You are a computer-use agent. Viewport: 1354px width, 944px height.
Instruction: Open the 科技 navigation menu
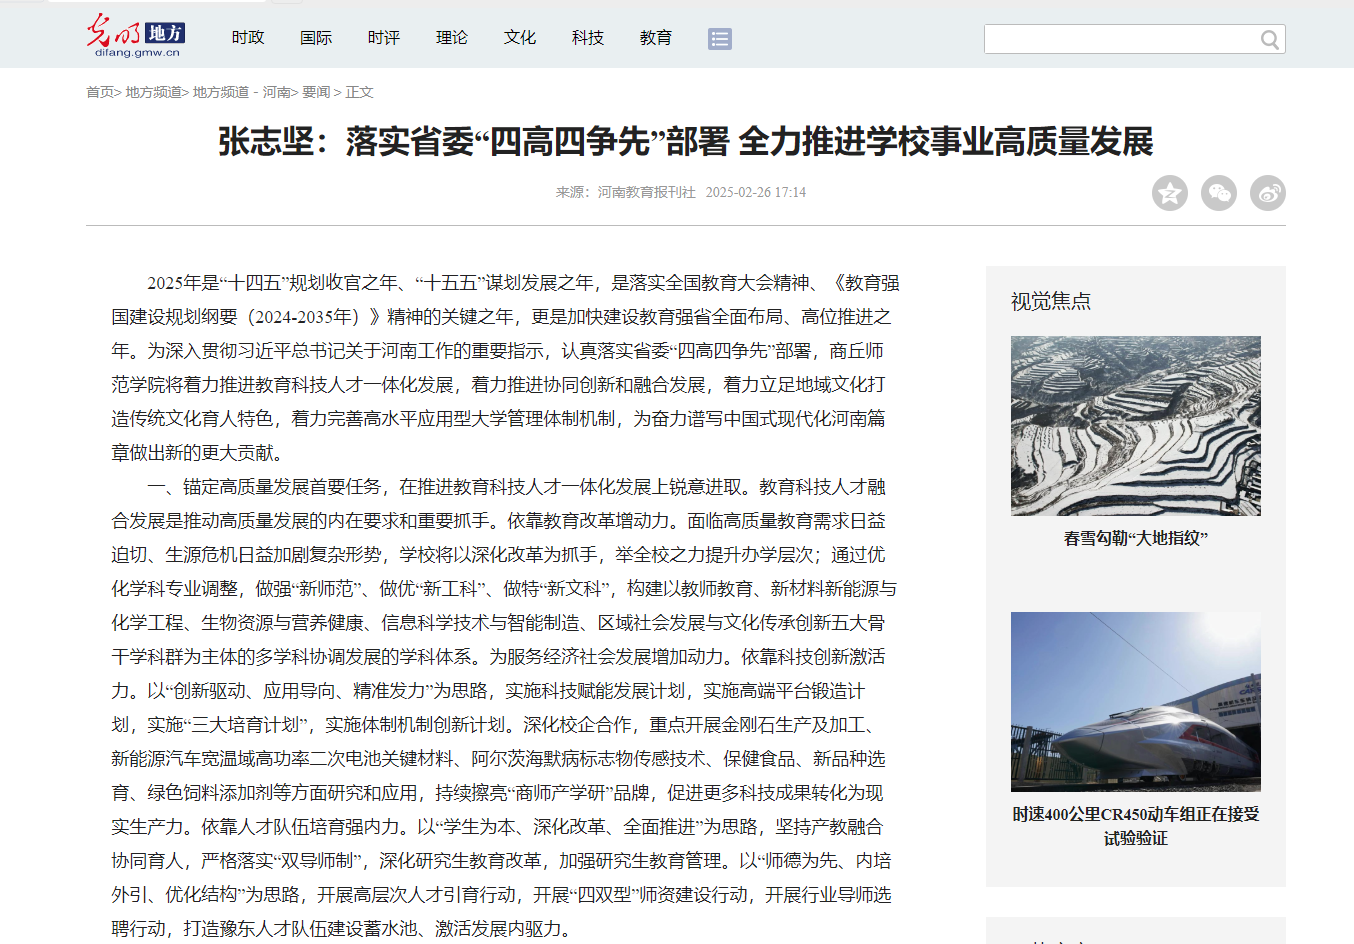(588, 38)
